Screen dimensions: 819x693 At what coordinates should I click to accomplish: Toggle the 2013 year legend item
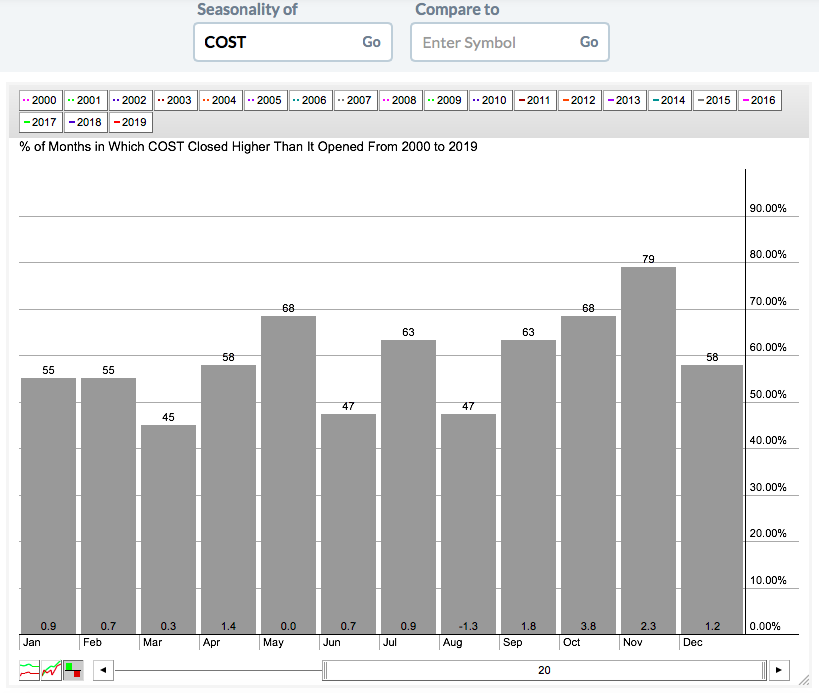click(x=624, y=100)
